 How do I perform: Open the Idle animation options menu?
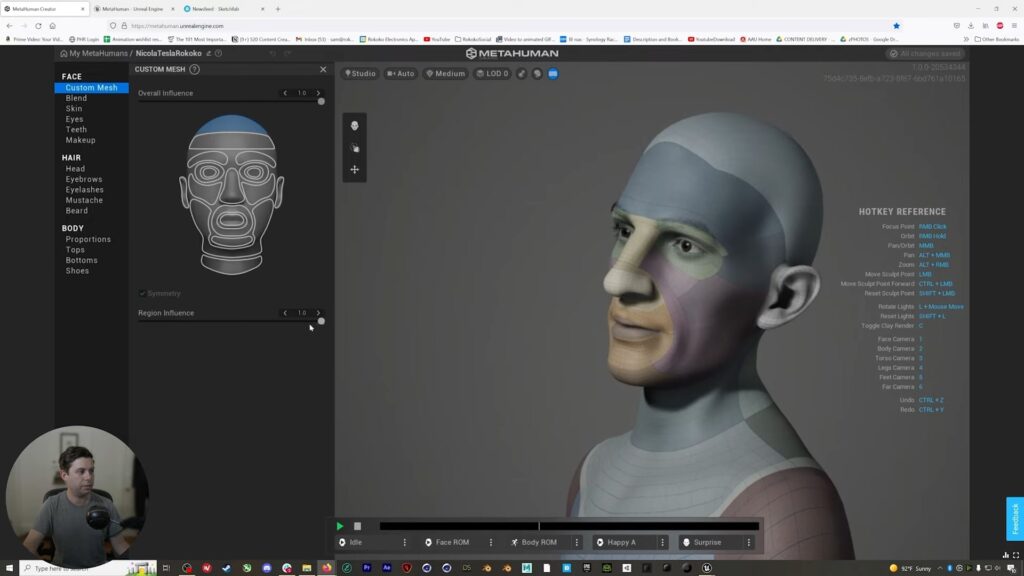click(405, 542)
